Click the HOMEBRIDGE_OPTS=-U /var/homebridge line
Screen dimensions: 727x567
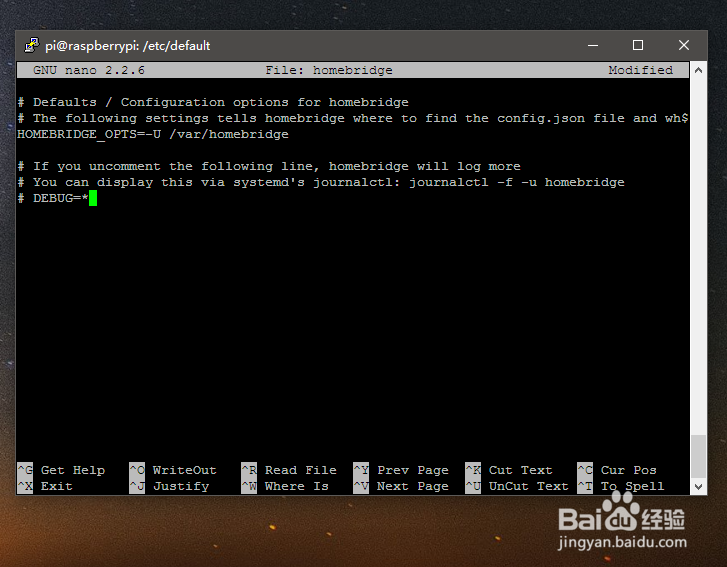[x=153, y=134]
